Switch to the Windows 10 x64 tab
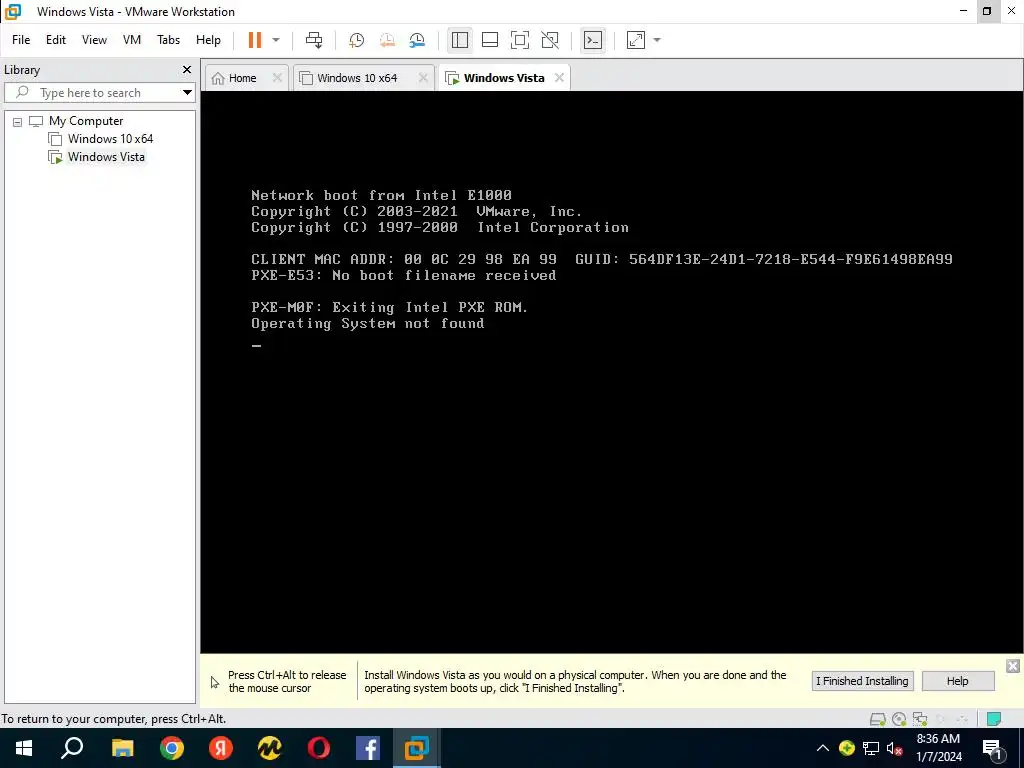The height and width of the screenshot is (768, 1024). (x=357, y=78)
